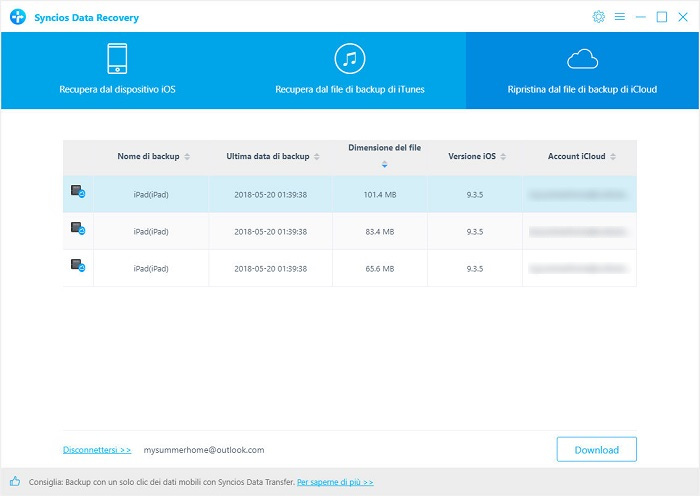Select iPad(iPad) name in 101.4 MB row
This screenshot has height=496, width=700.
click(151, 195)
